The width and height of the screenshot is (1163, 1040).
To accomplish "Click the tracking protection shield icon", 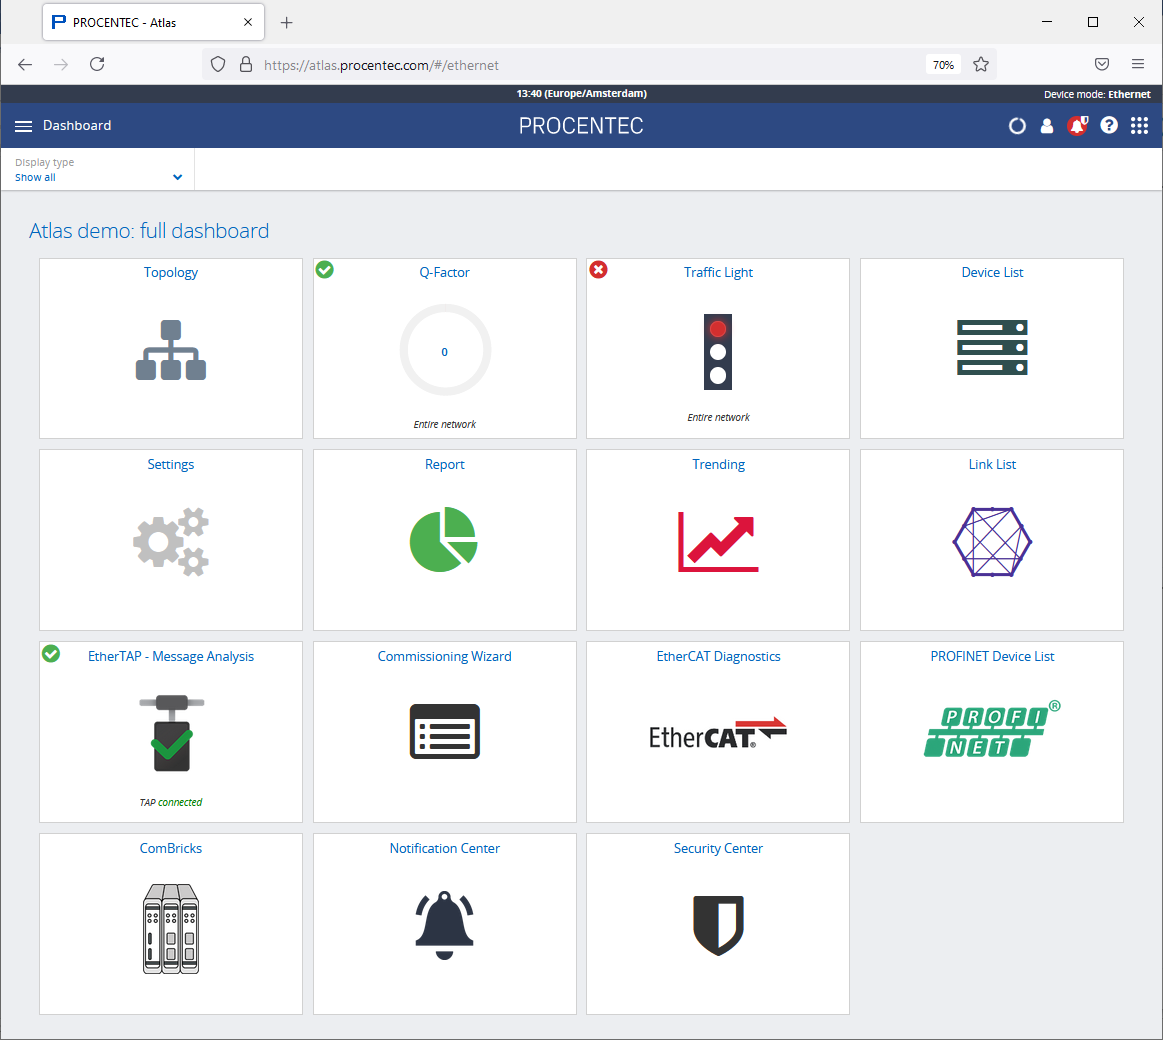I will (x=217, y=65).
